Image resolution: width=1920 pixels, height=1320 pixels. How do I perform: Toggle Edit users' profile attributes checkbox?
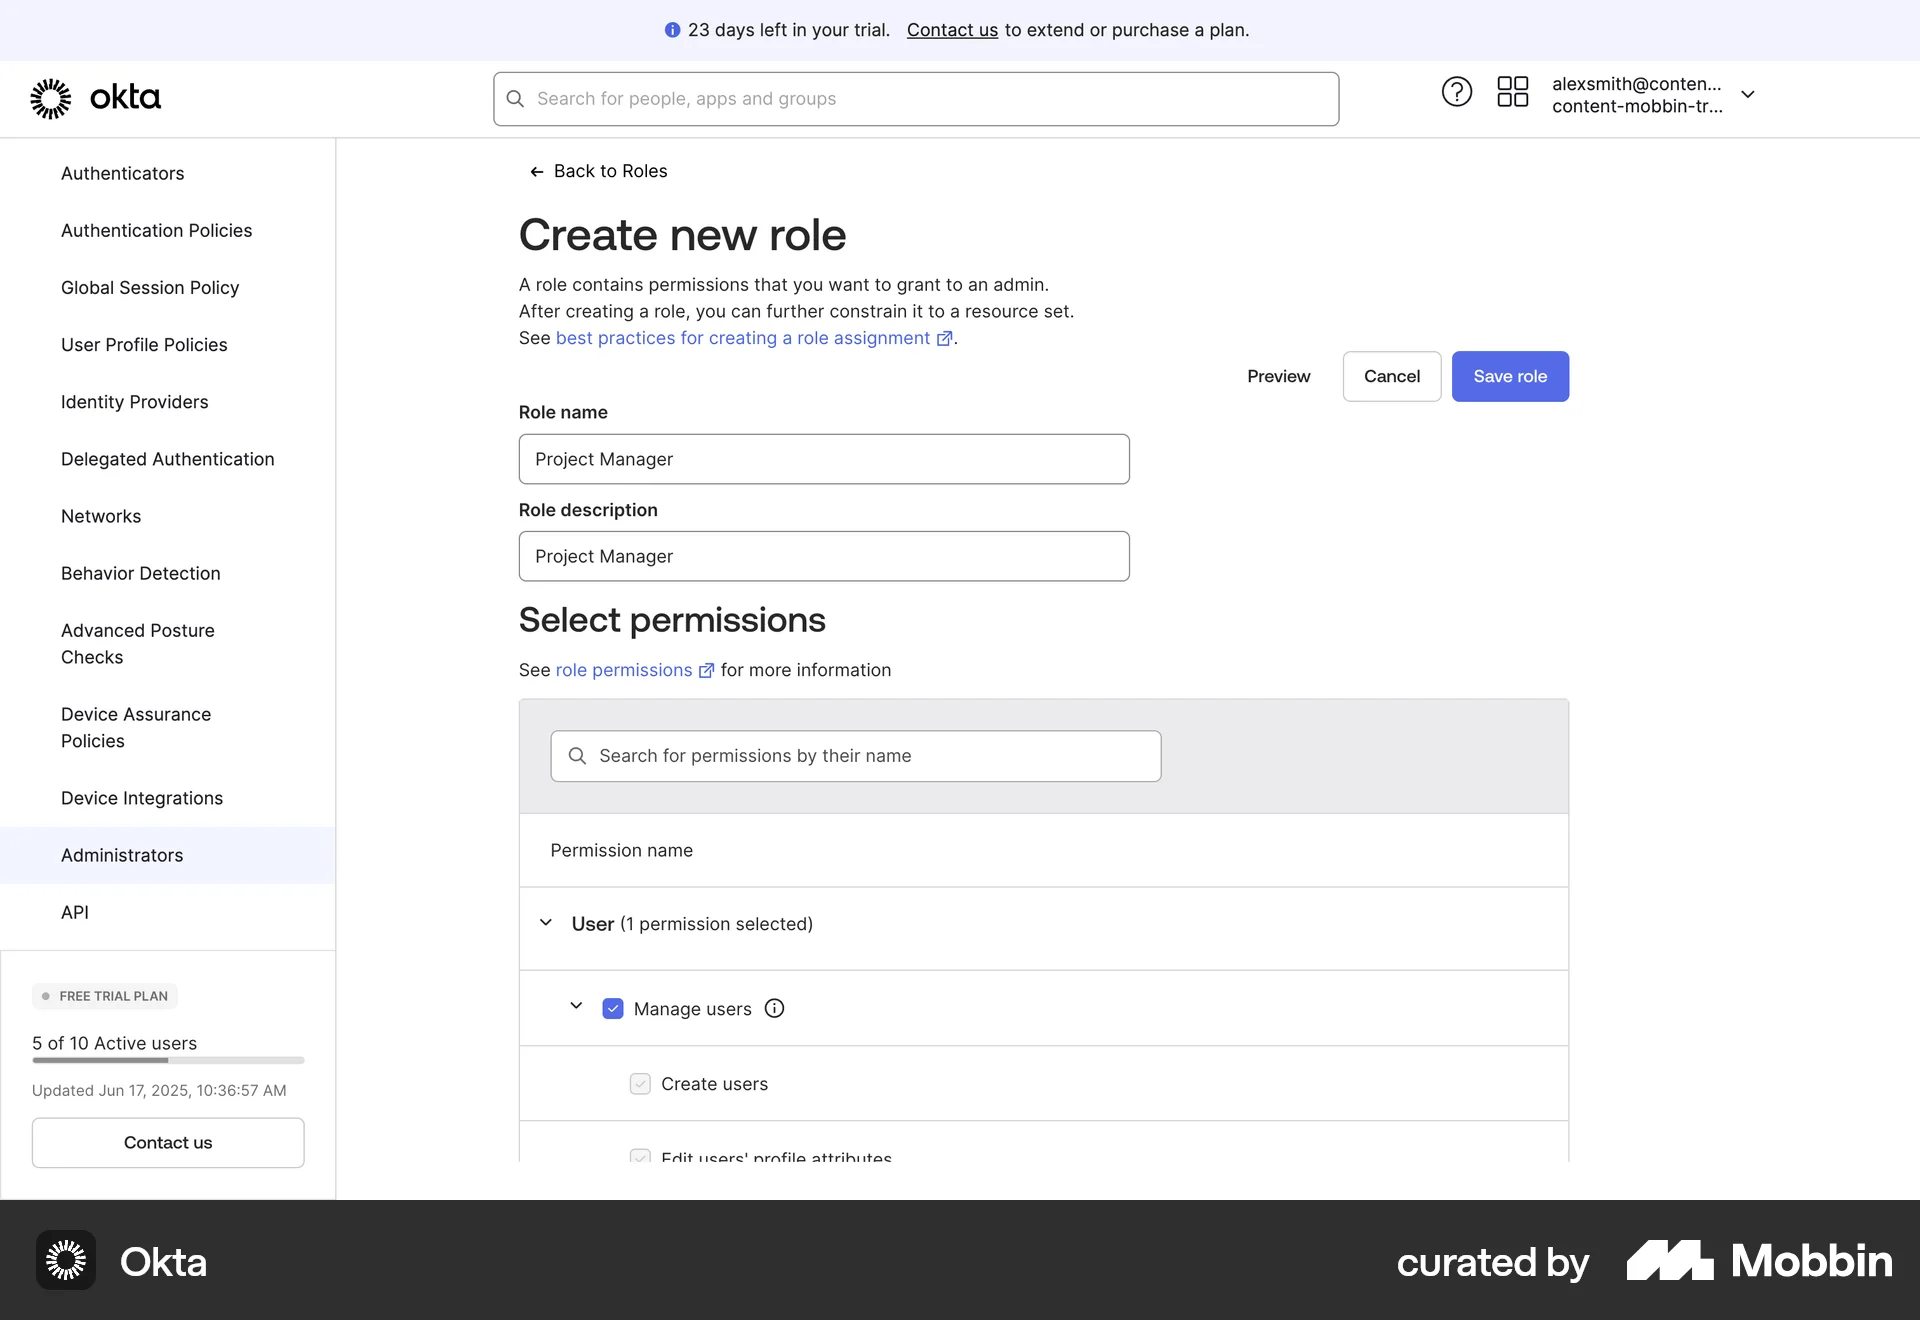click(x=640, y=1155)
